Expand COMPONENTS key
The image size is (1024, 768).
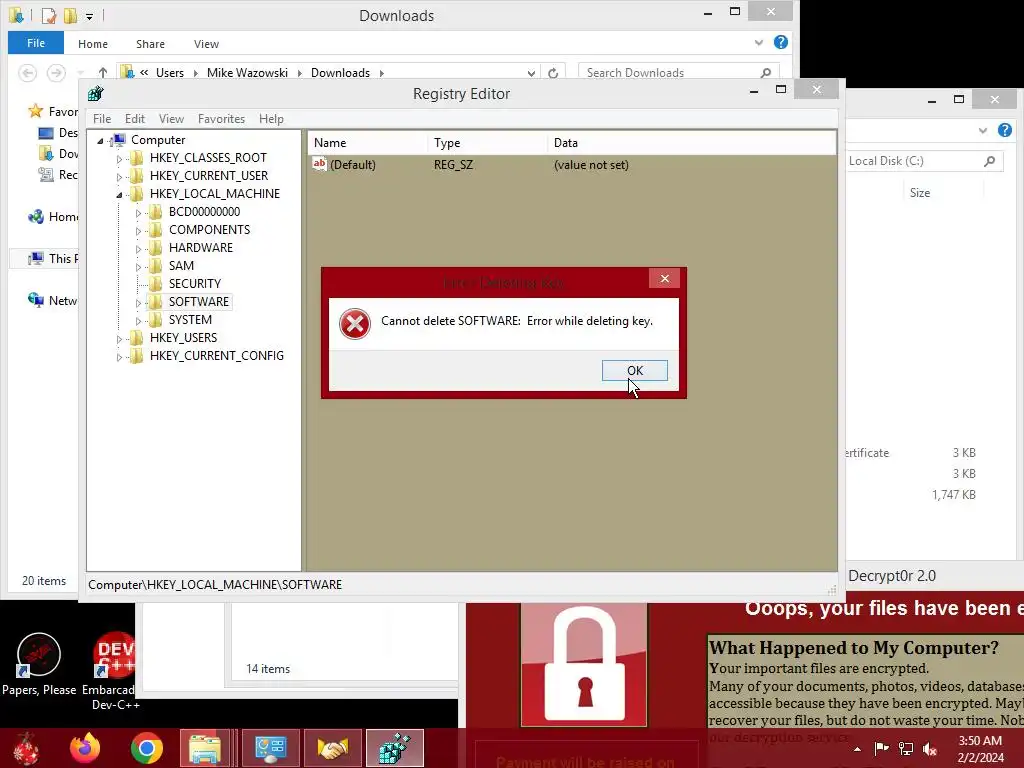(138, 231)
